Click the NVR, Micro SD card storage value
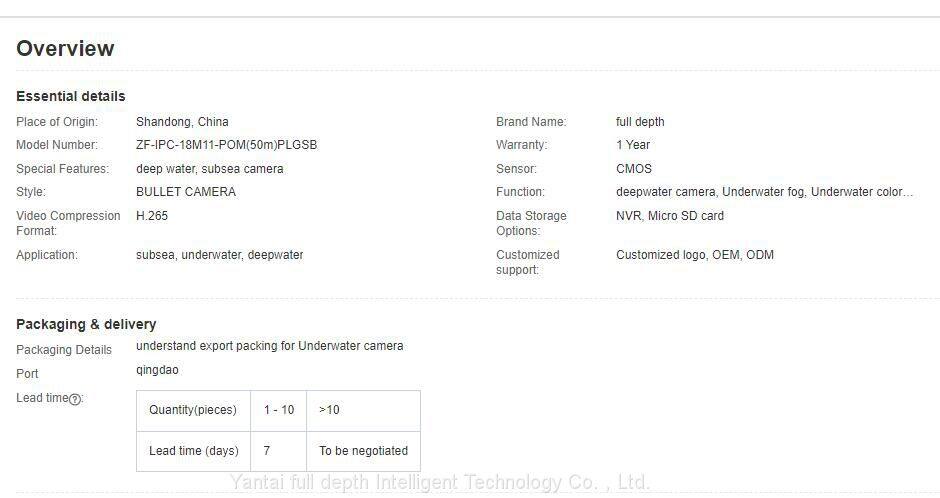Viewport: 940px width, 498px height. click(x=670, y=216)
